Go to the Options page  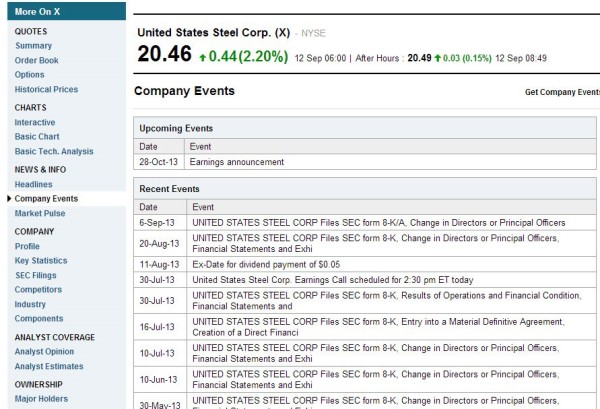(x=29, y=75)
